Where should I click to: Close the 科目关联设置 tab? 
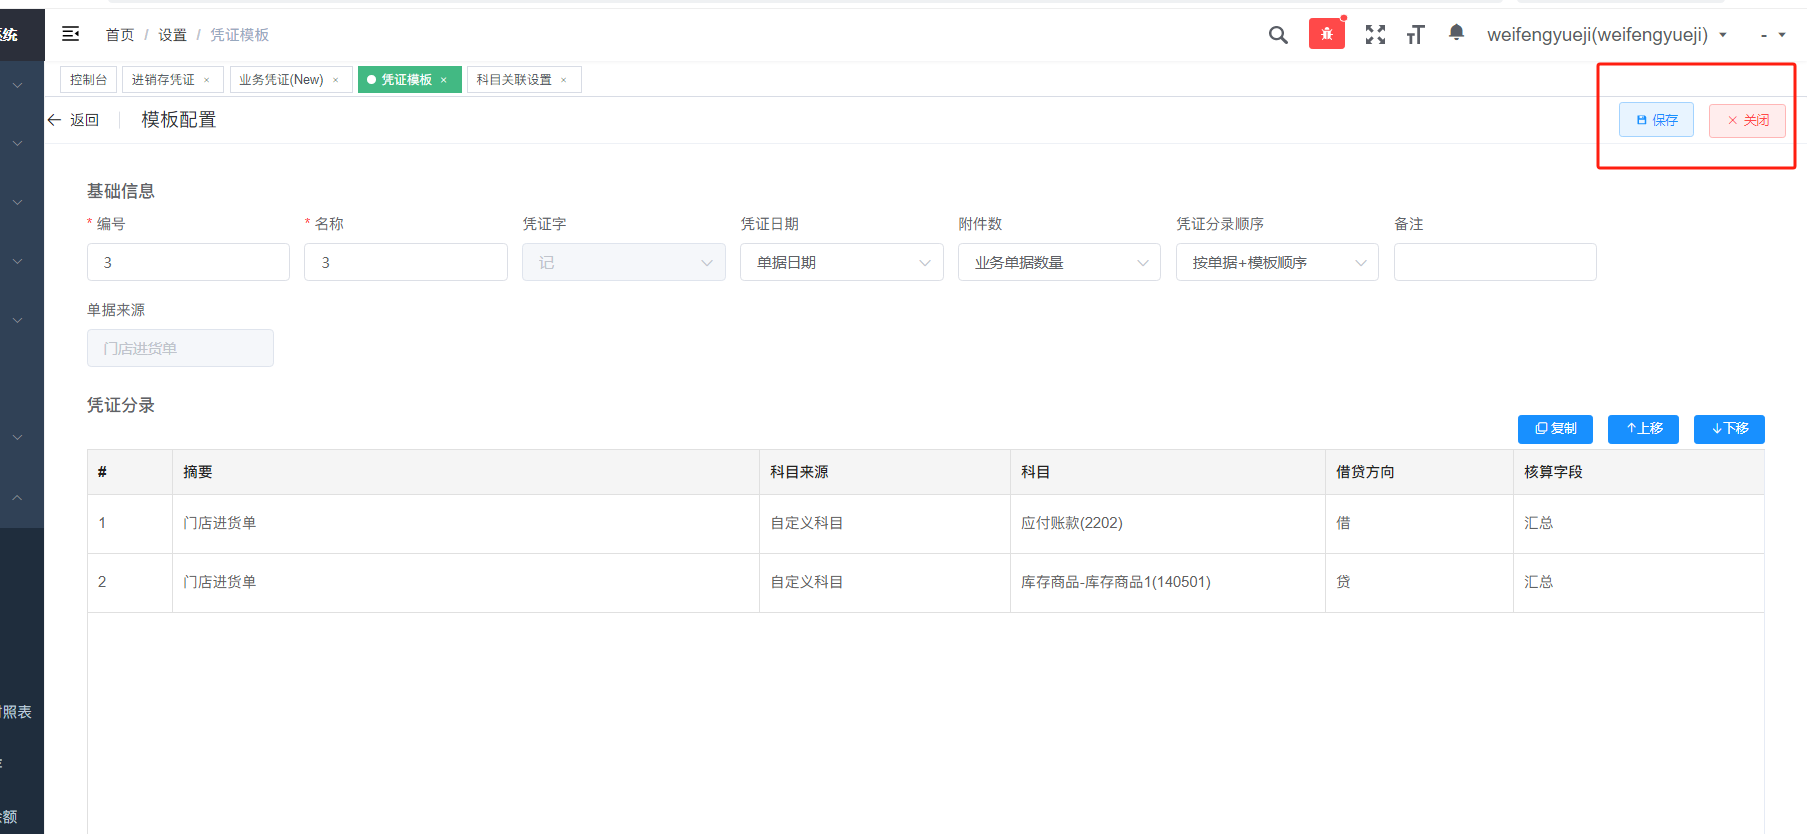(x=564, y=80)
